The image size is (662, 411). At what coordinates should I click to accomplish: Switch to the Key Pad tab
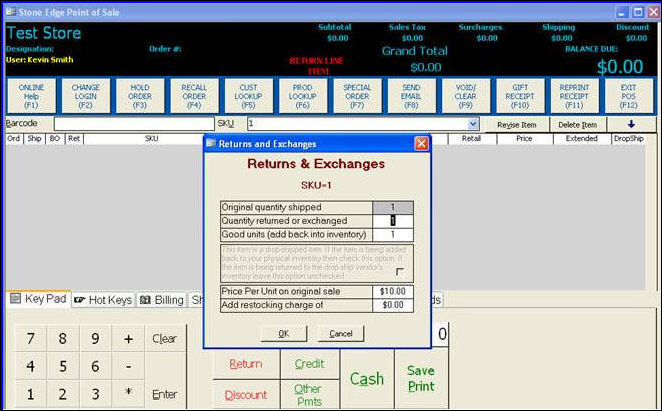point(38,299)
